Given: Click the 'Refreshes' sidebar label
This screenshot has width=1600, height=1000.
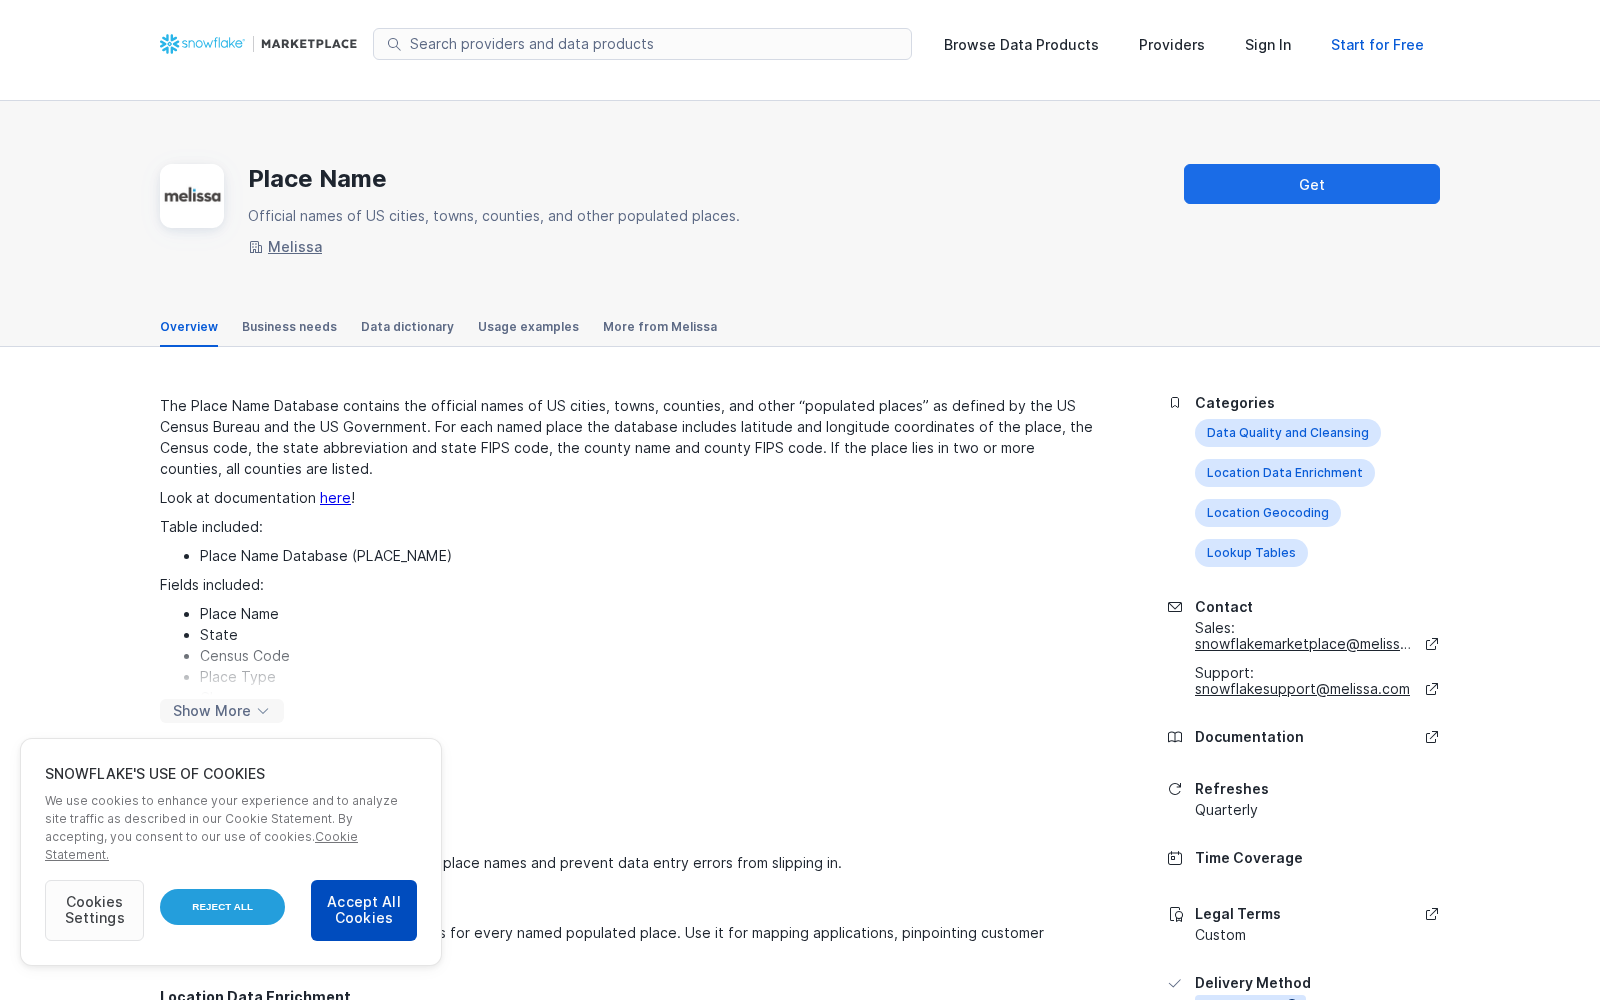Looking at the screenshot, I should pos(1232,789).
